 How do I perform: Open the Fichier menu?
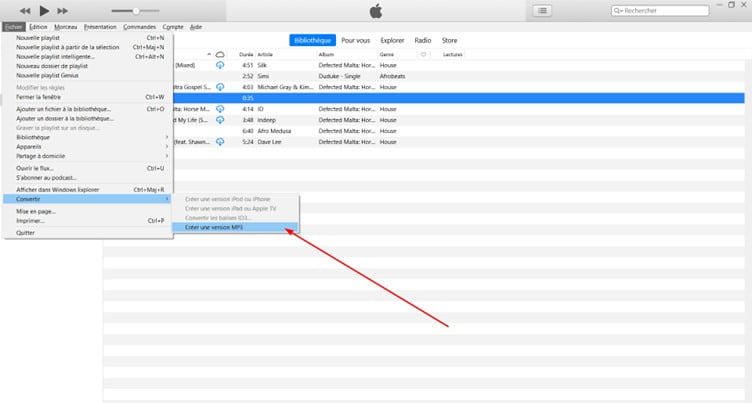[13, 27]
